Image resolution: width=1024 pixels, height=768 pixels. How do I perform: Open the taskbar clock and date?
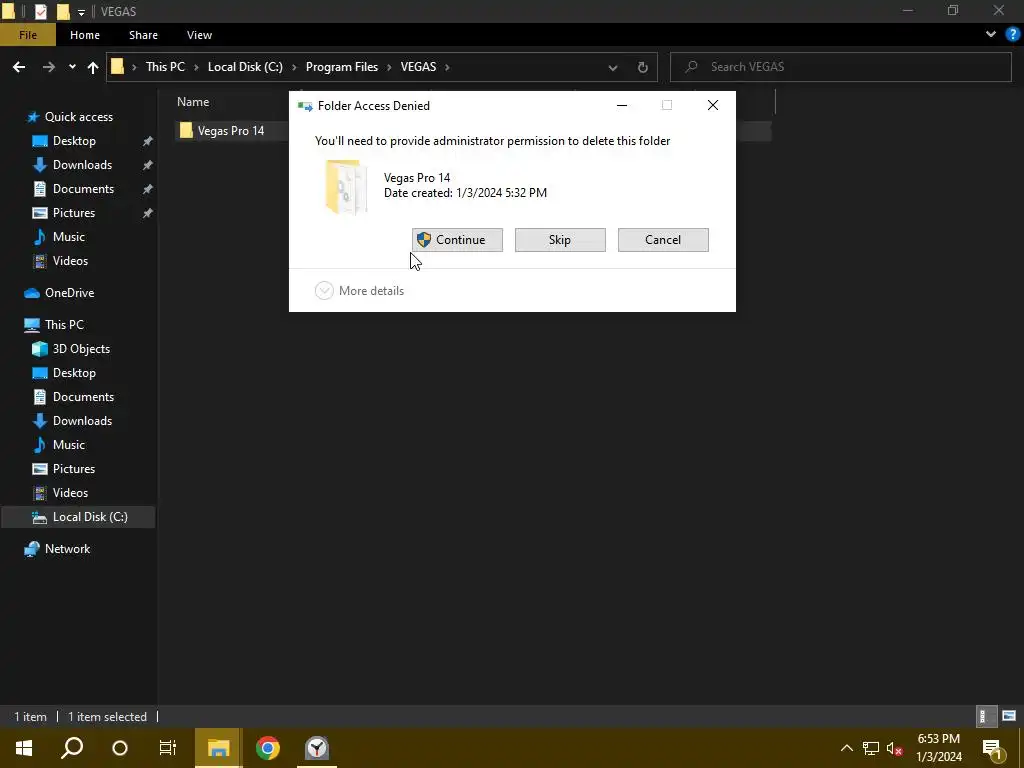(x=938, y=748)
